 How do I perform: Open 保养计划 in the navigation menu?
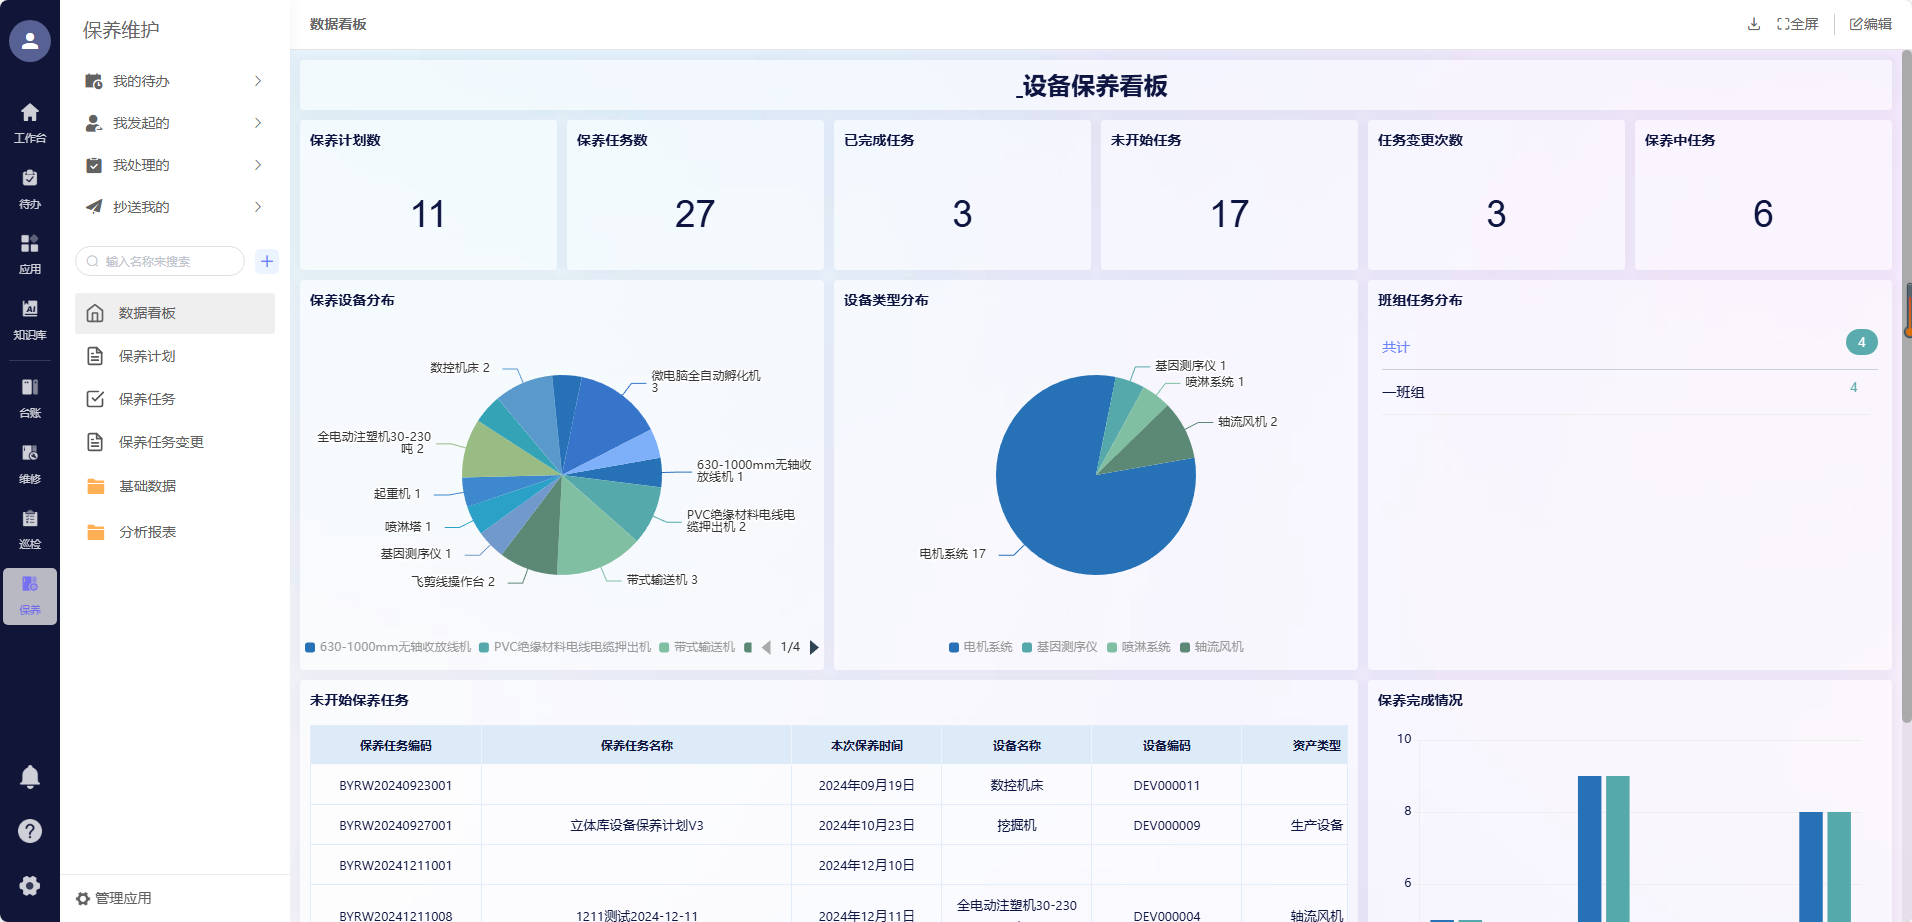click(147, 356)
